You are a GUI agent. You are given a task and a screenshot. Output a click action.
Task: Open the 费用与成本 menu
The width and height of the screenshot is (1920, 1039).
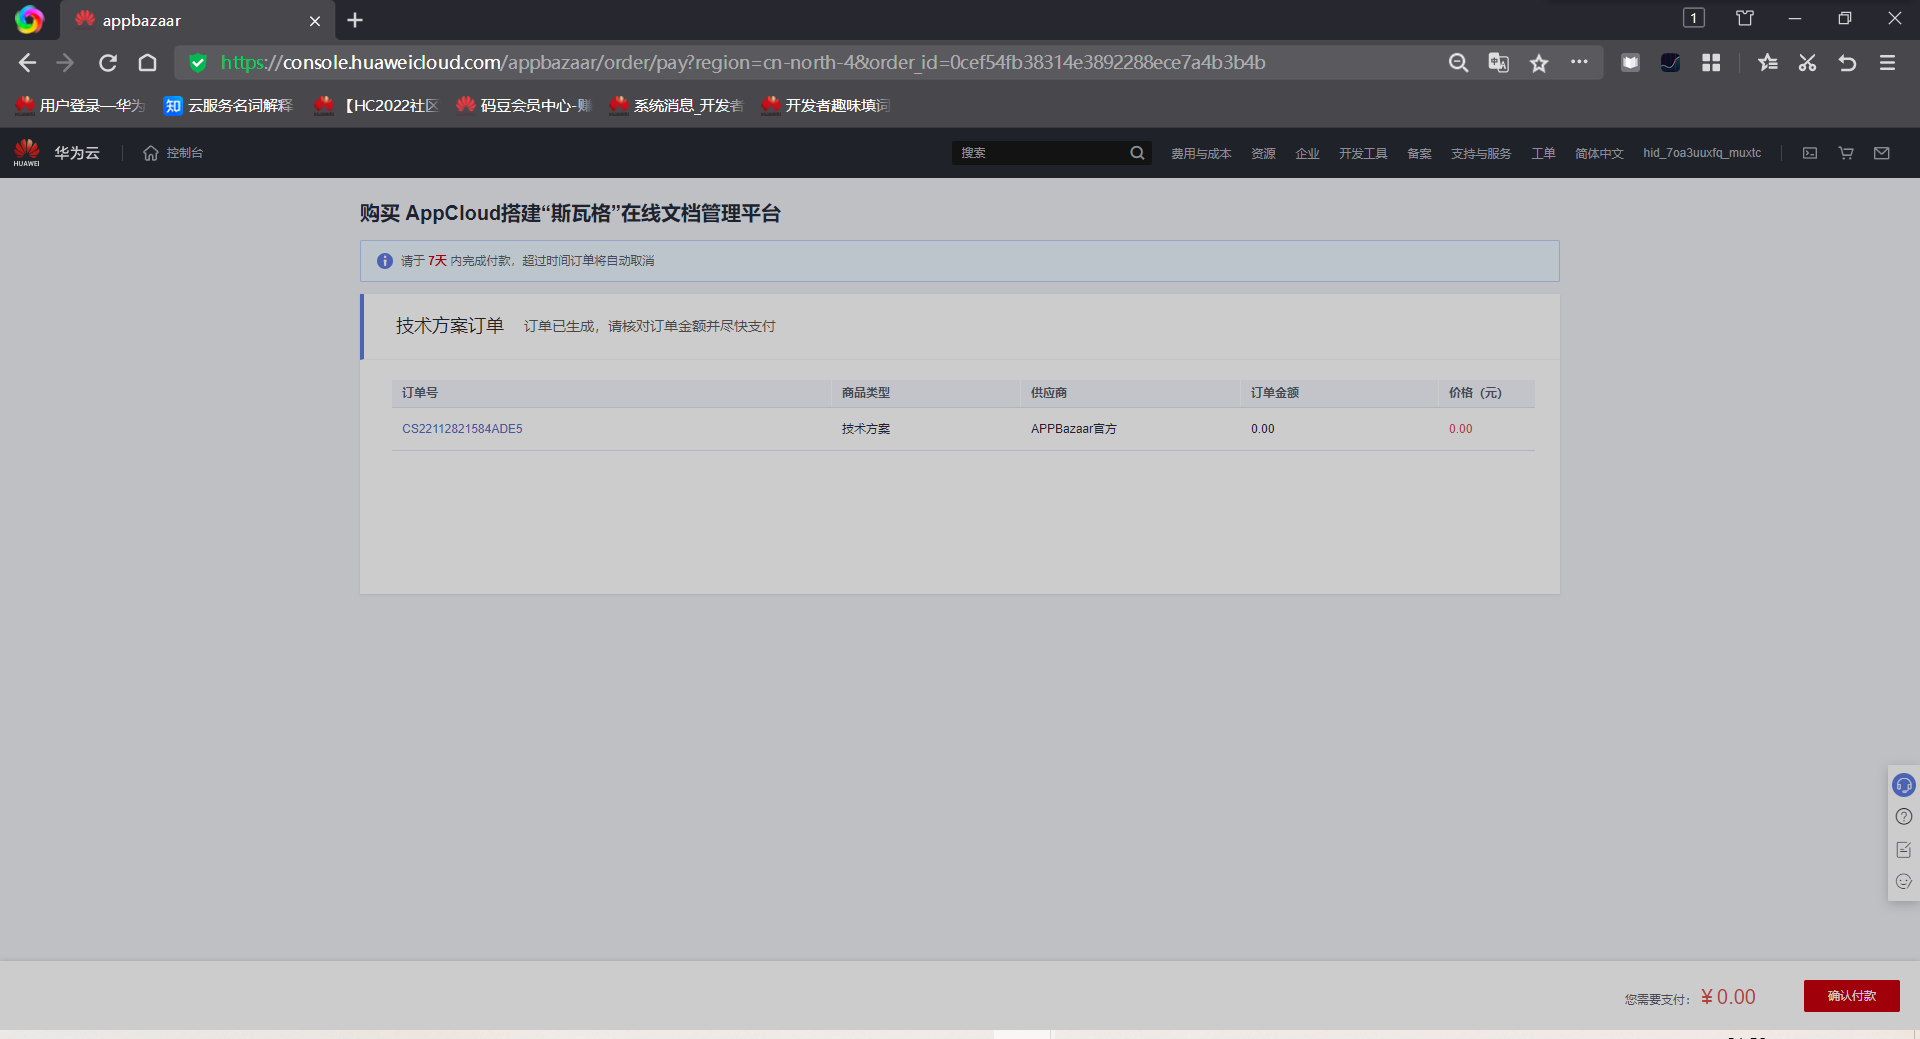click(1201, 153)
